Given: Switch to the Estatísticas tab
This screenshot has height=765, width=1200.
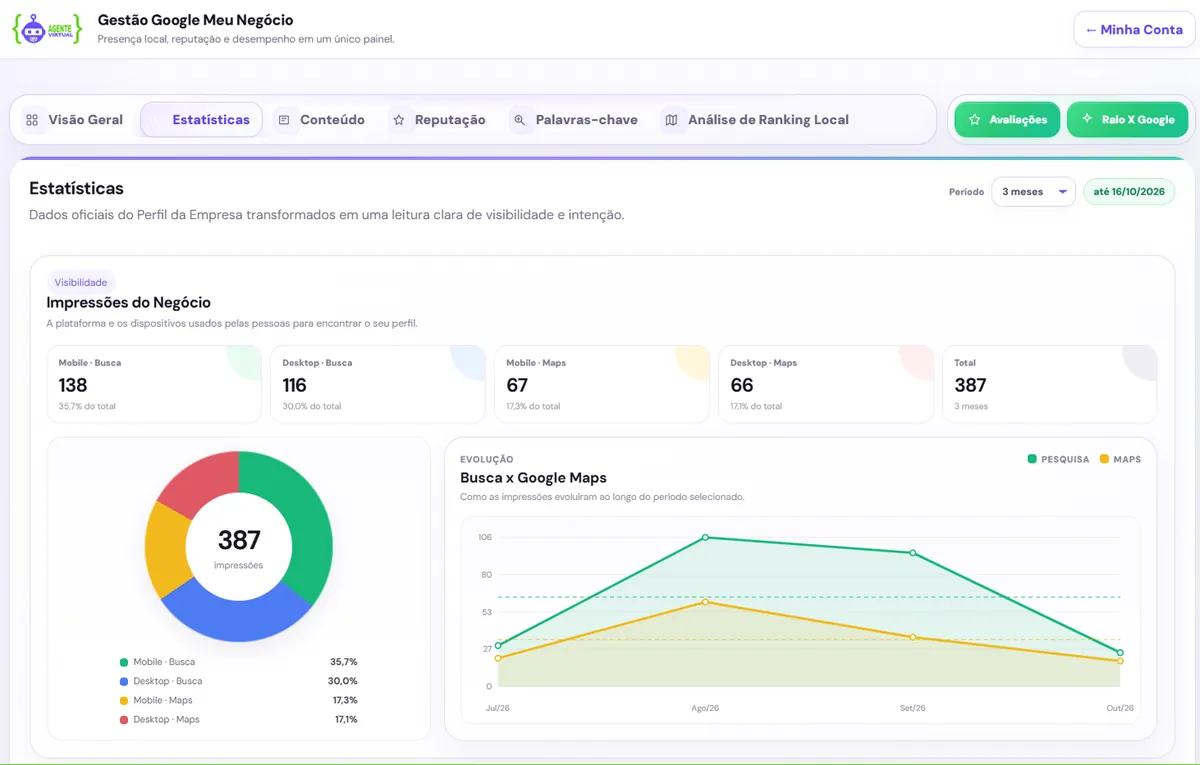Looking at the screenshot, I should (201, 120).
